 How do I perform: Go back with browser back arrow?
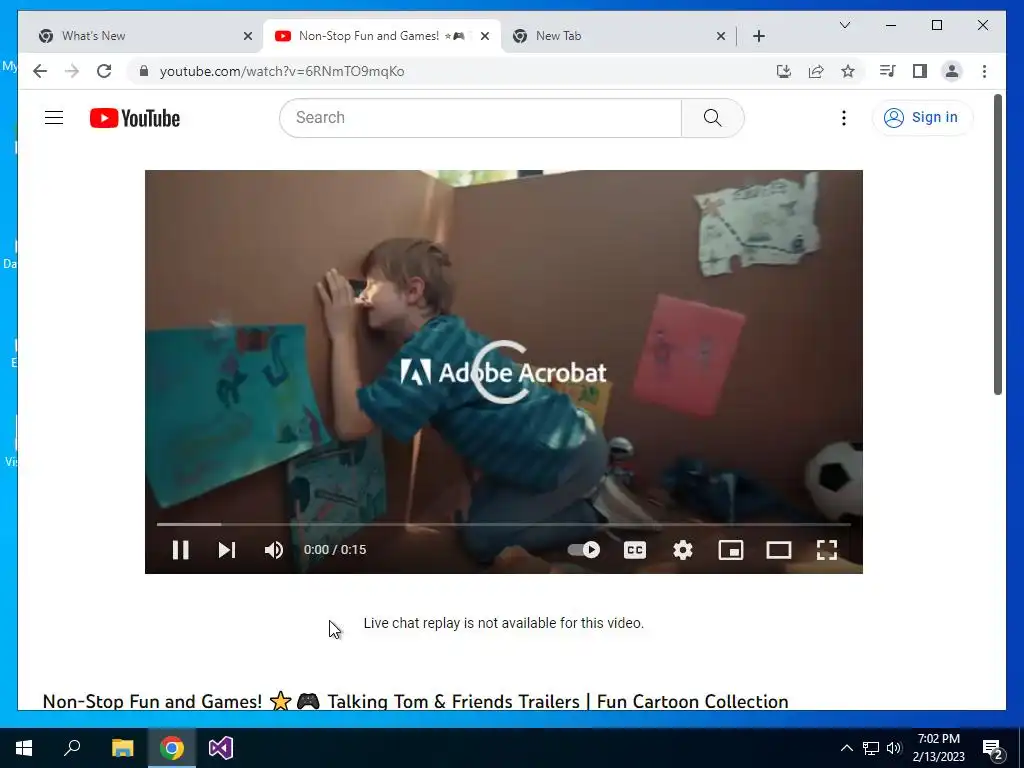click(40, 71)
